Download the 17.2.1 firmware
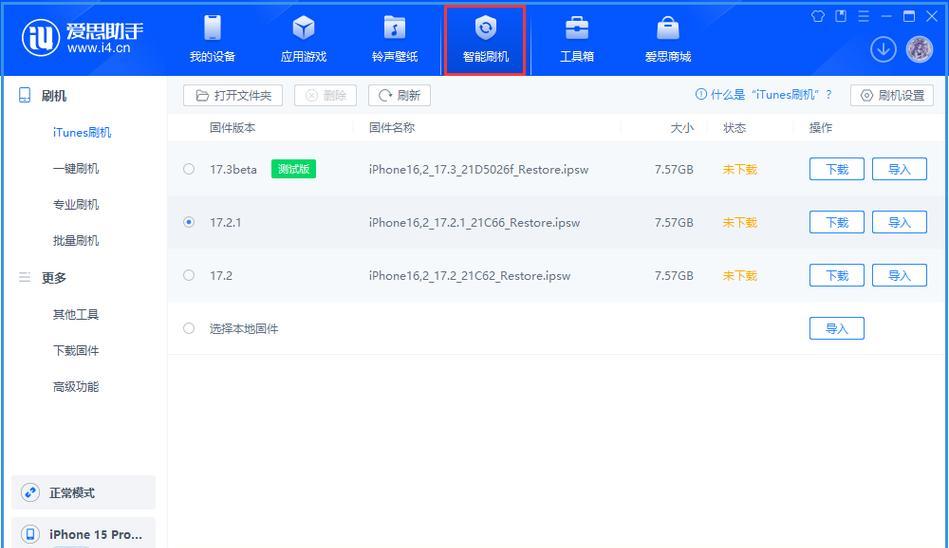 point(836,222)
